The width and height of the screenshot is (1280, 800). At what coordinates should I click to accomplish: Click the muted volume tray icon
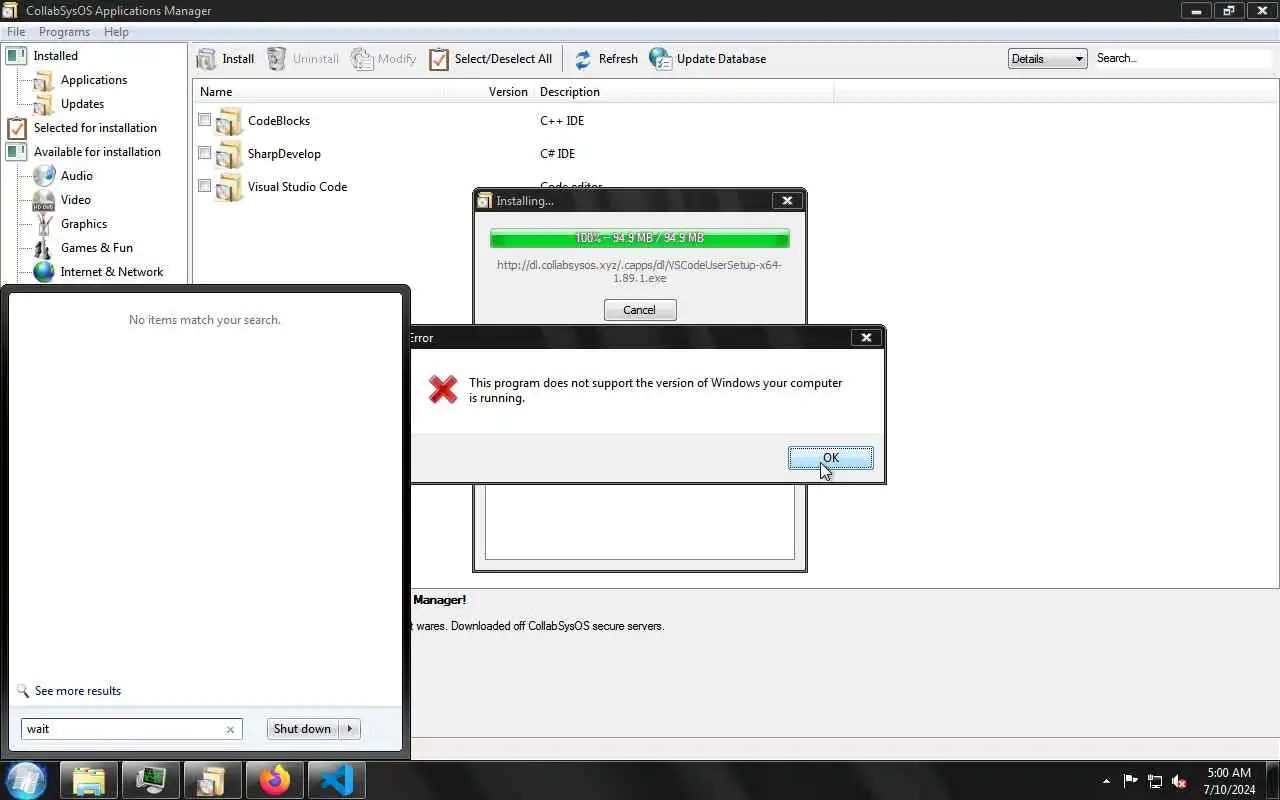click(x=1180, y=781)
